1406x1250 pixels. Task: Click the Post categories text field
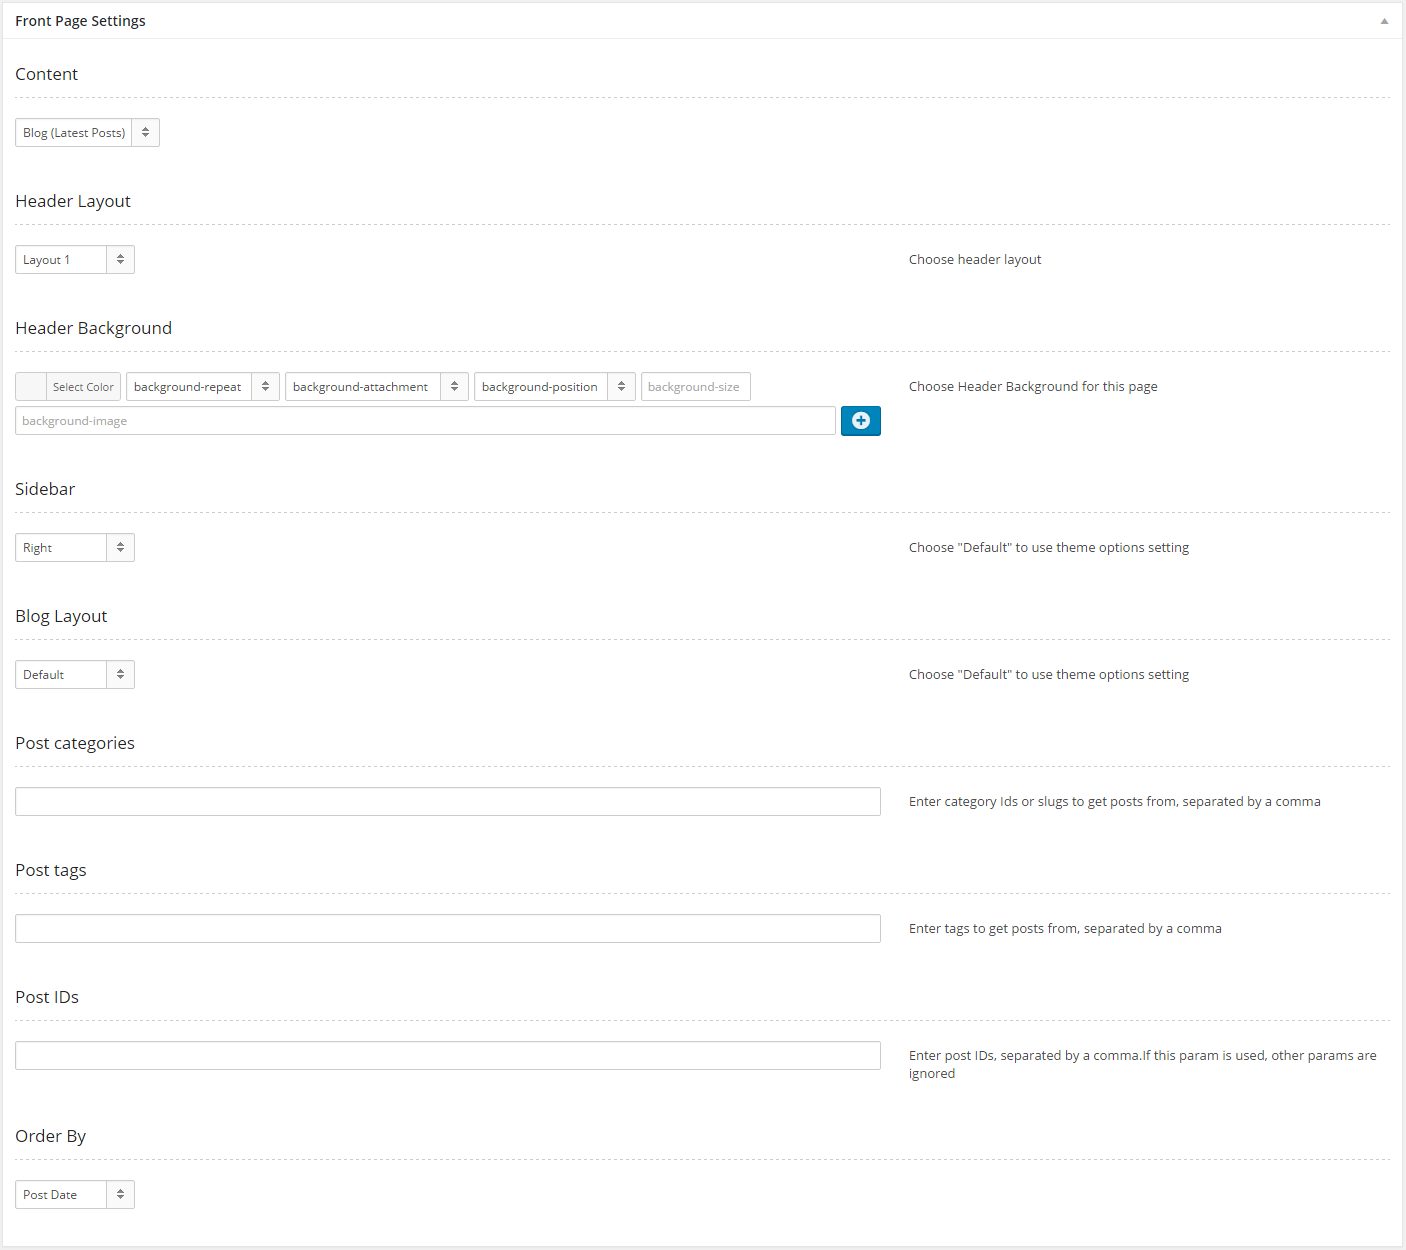click(x=447, y=802)
